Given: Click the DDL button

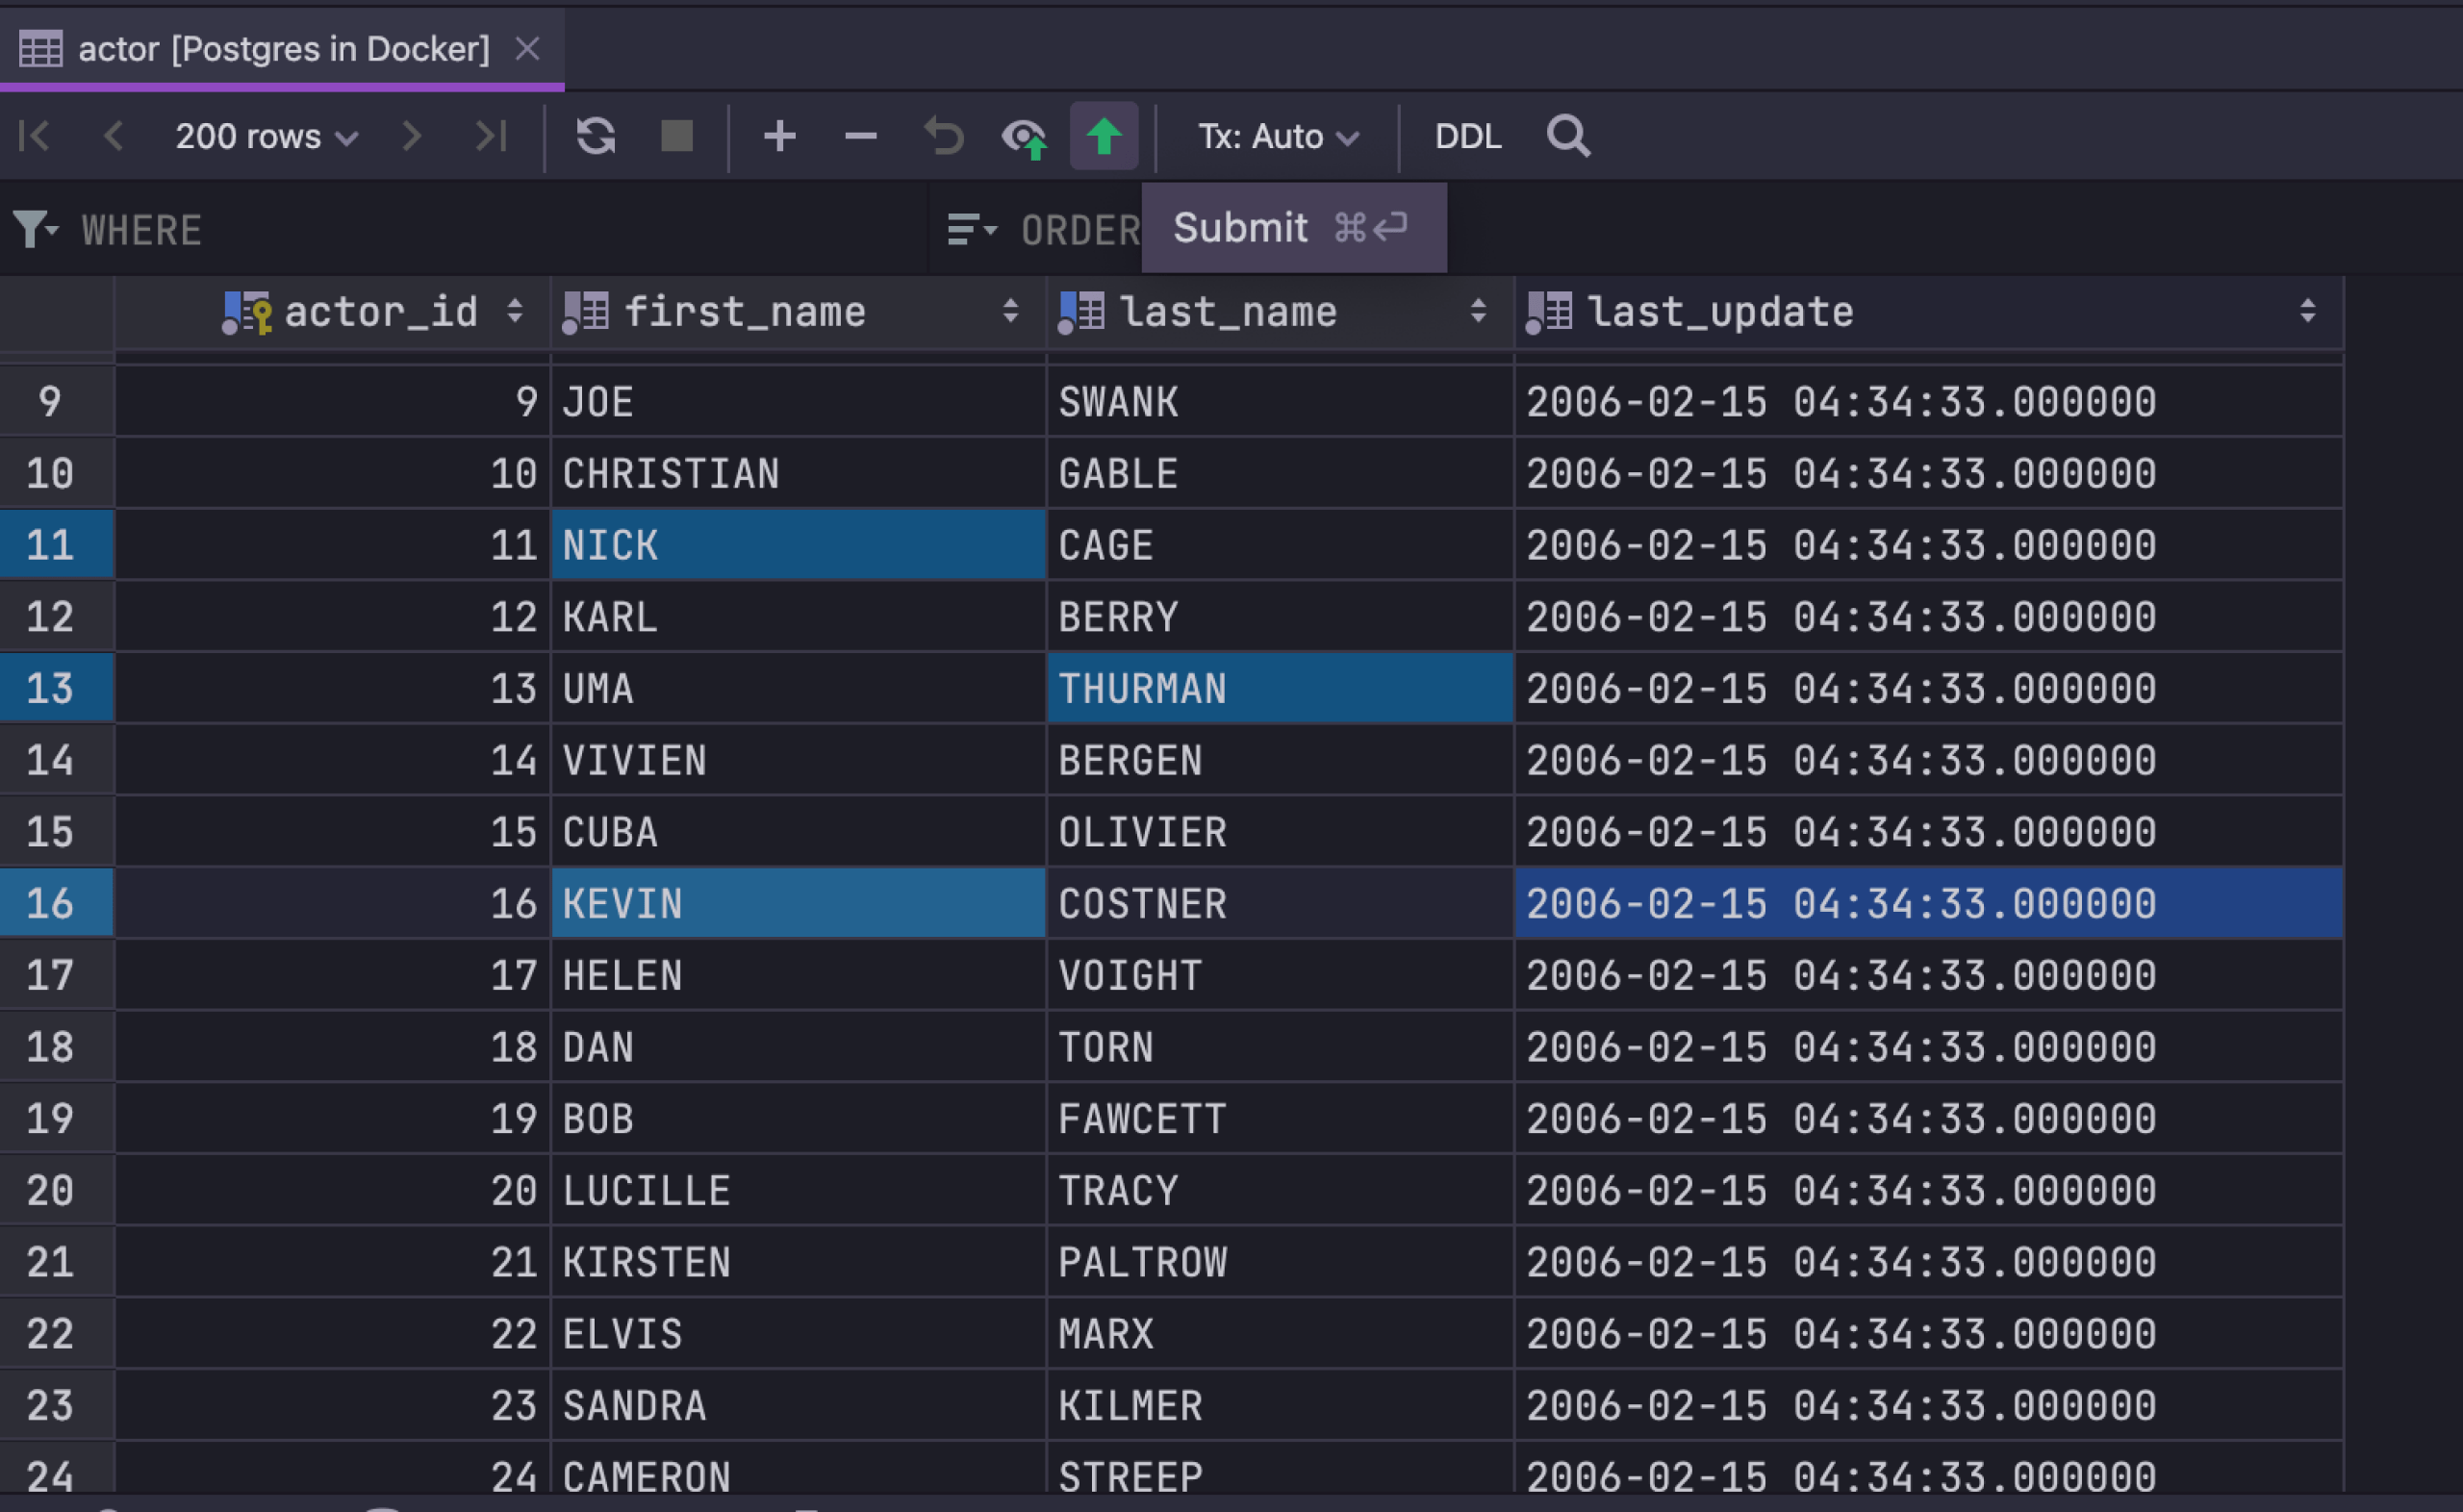Looking at the screenshot, I should [1467, 136].
